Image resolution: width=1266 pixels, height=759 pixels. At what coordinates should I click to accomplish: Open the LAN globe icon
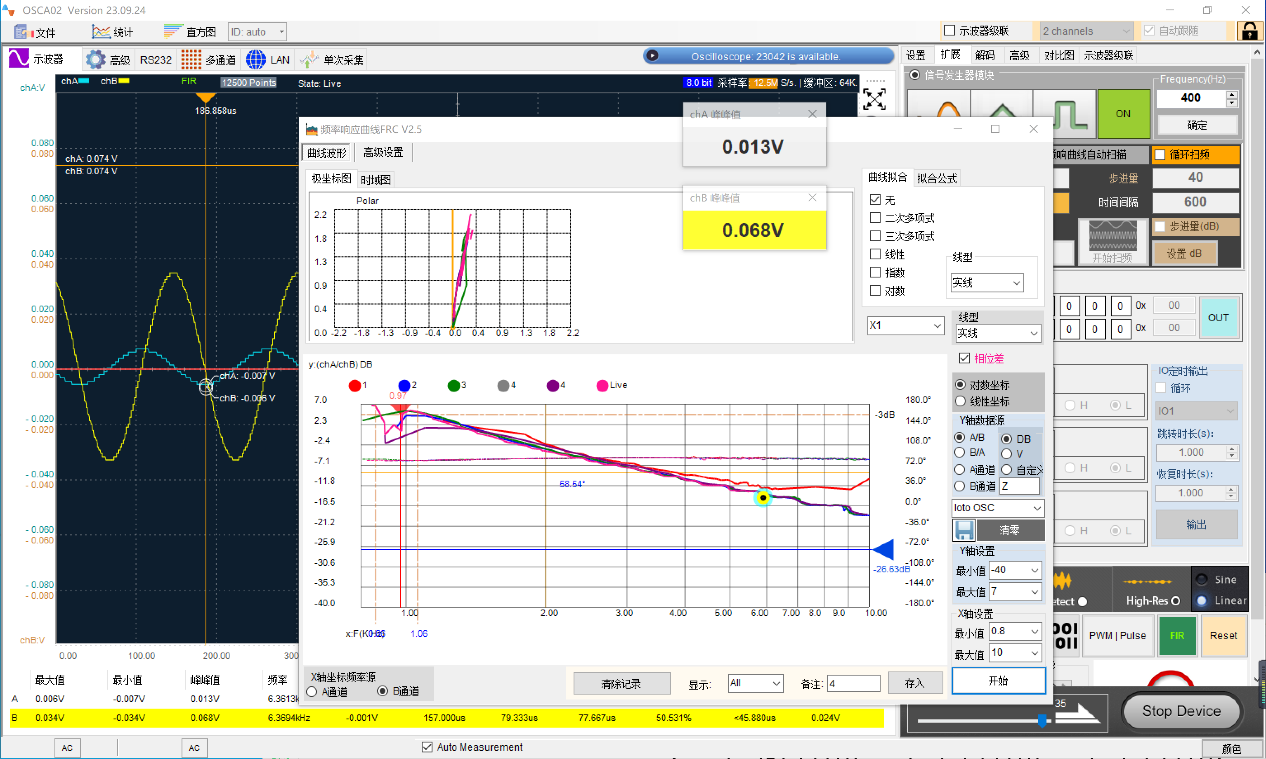pyautogui.click(x=255, y=59)
